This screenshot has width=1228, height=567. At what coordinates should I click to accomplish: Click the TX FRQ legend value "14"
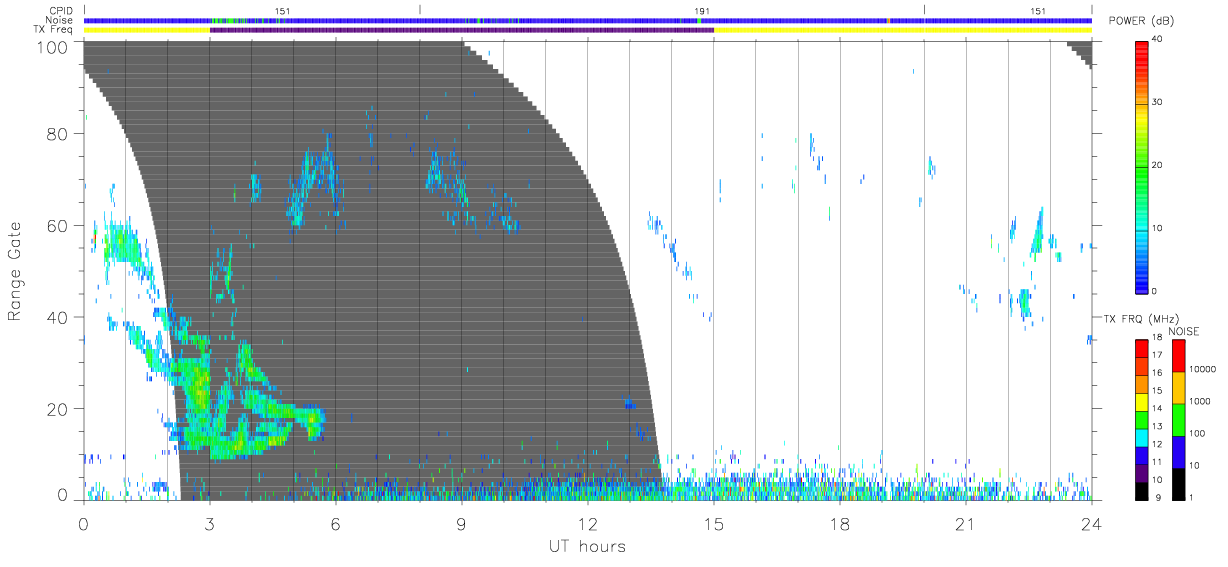click(x=1157, y=409)
